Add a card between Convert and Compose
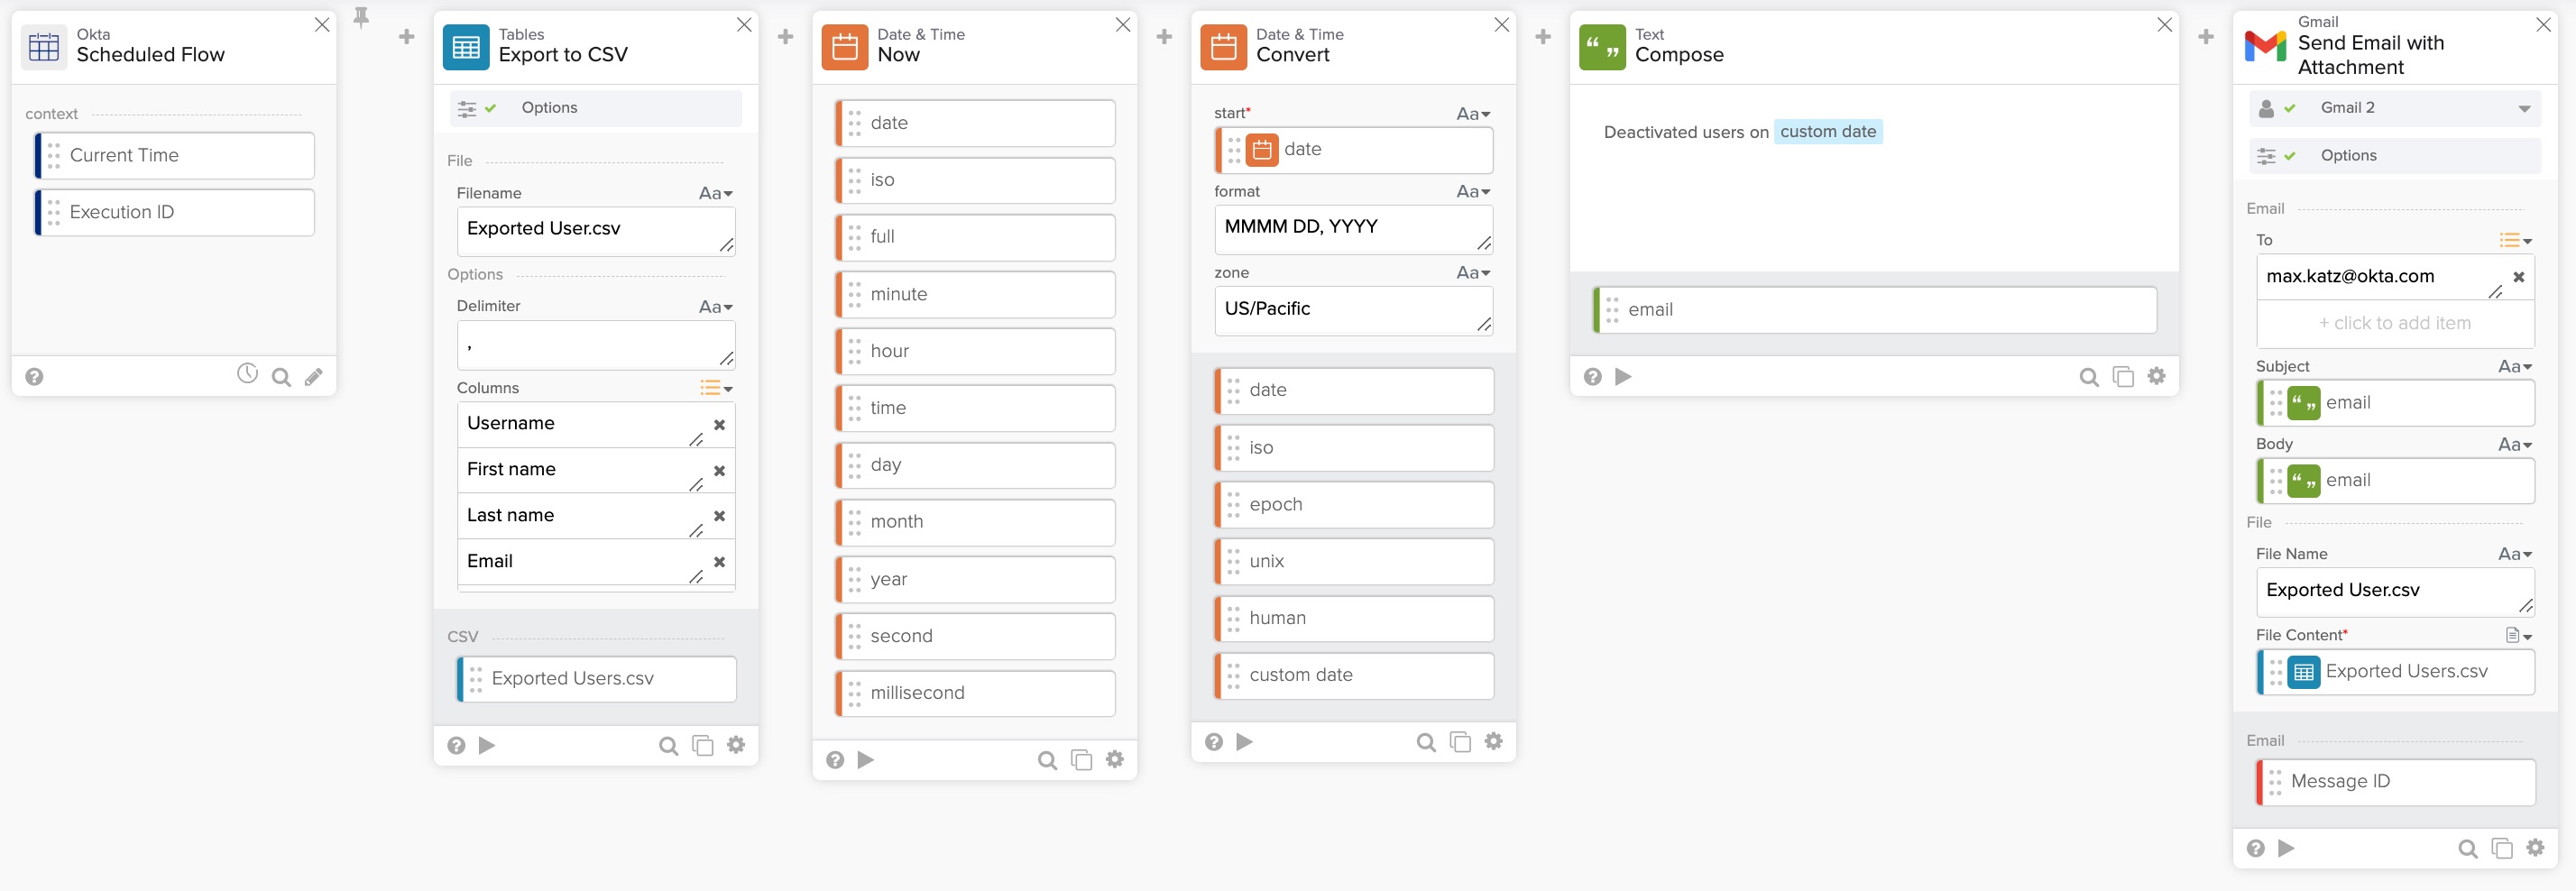The height and width of the screenshot is (891, 2576). (1543, 37)
